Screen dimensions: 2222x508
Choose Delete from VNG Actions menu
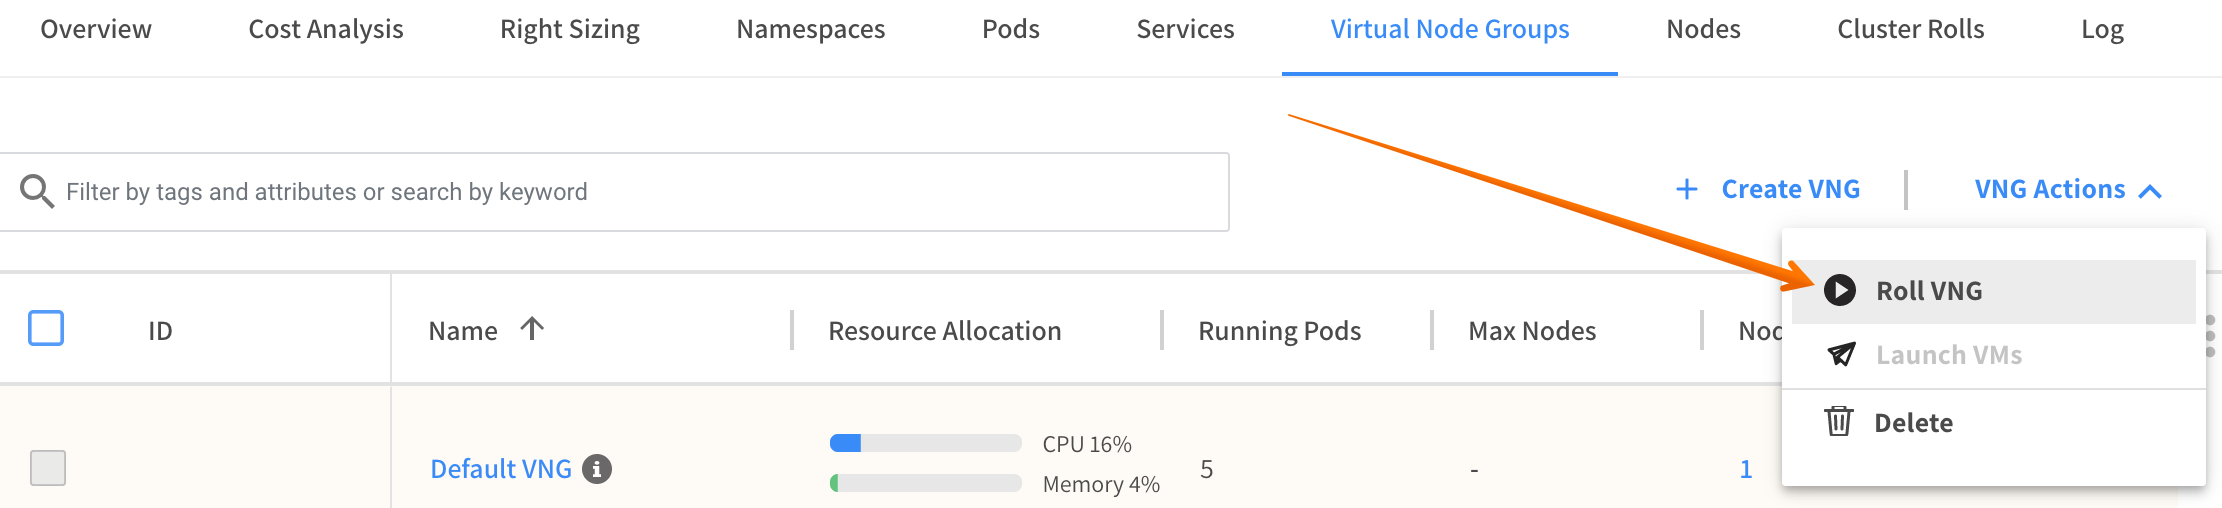[1913, 423]
